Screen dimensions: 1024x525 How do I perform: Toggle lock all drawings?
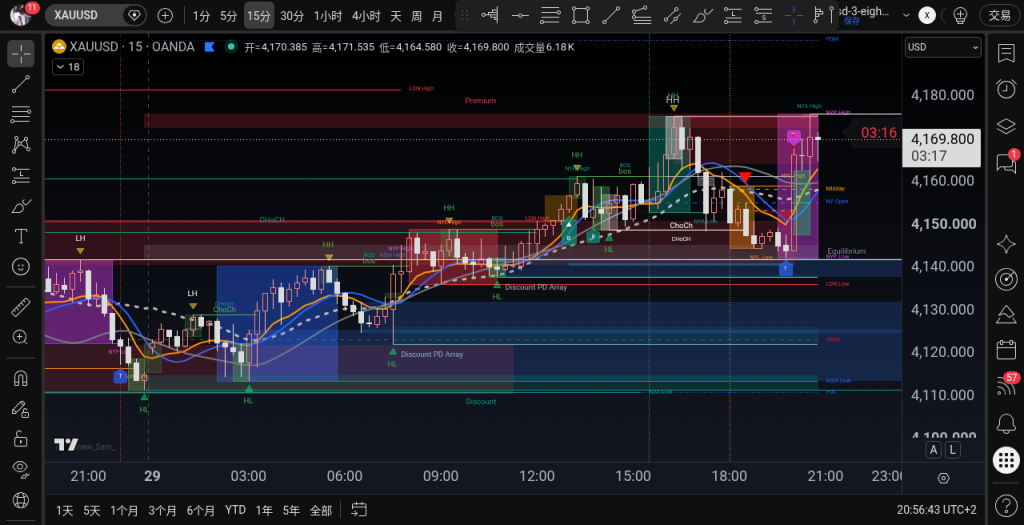tap(21, 438)
